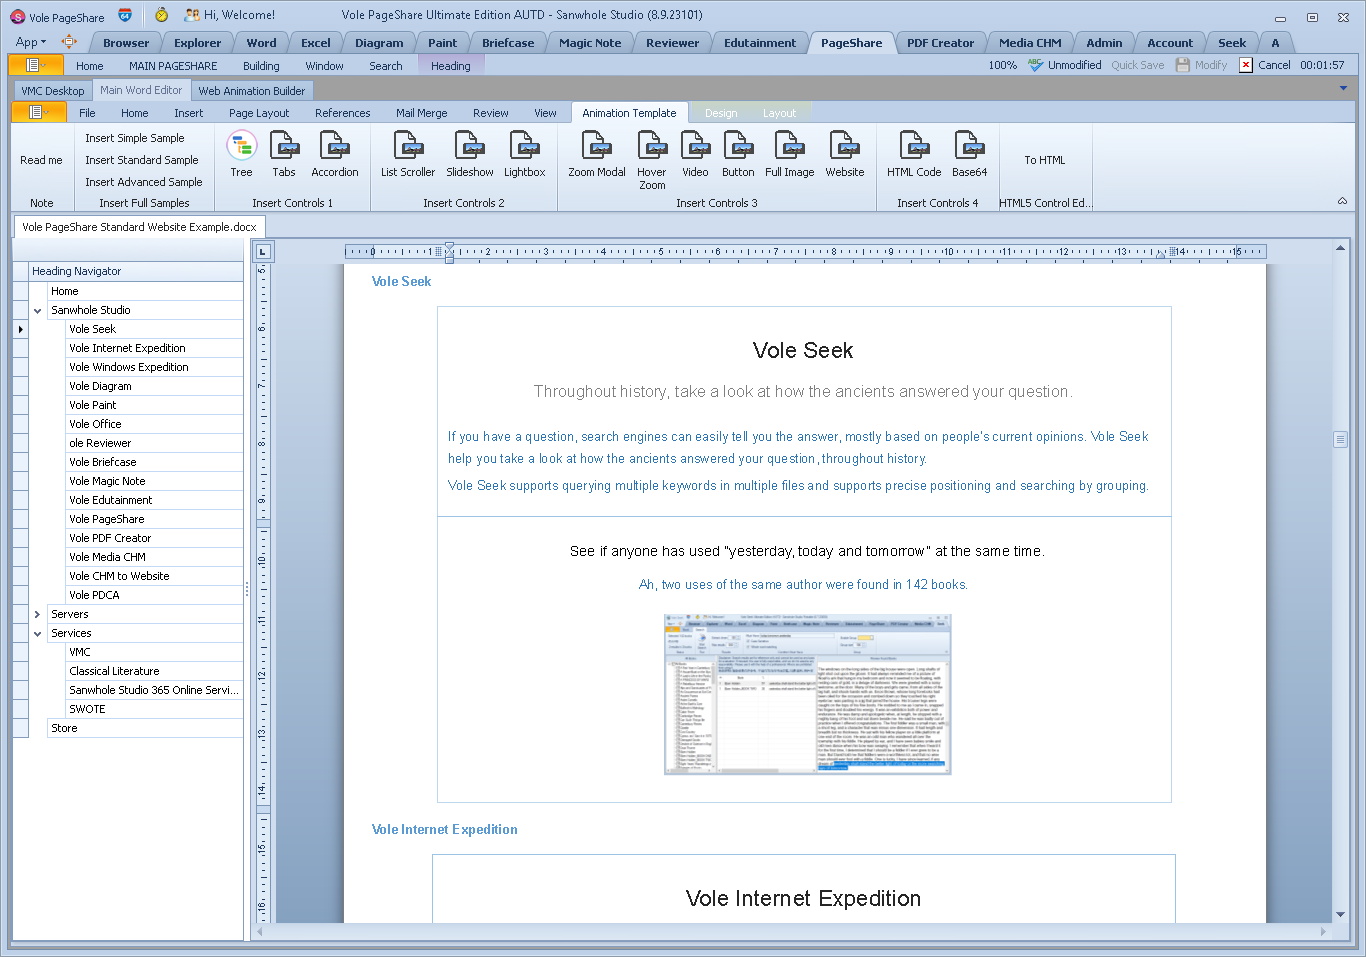Click the Cancel red X icon
Viewport: 1366px width, 957px height.
[x=1246, y=65]
